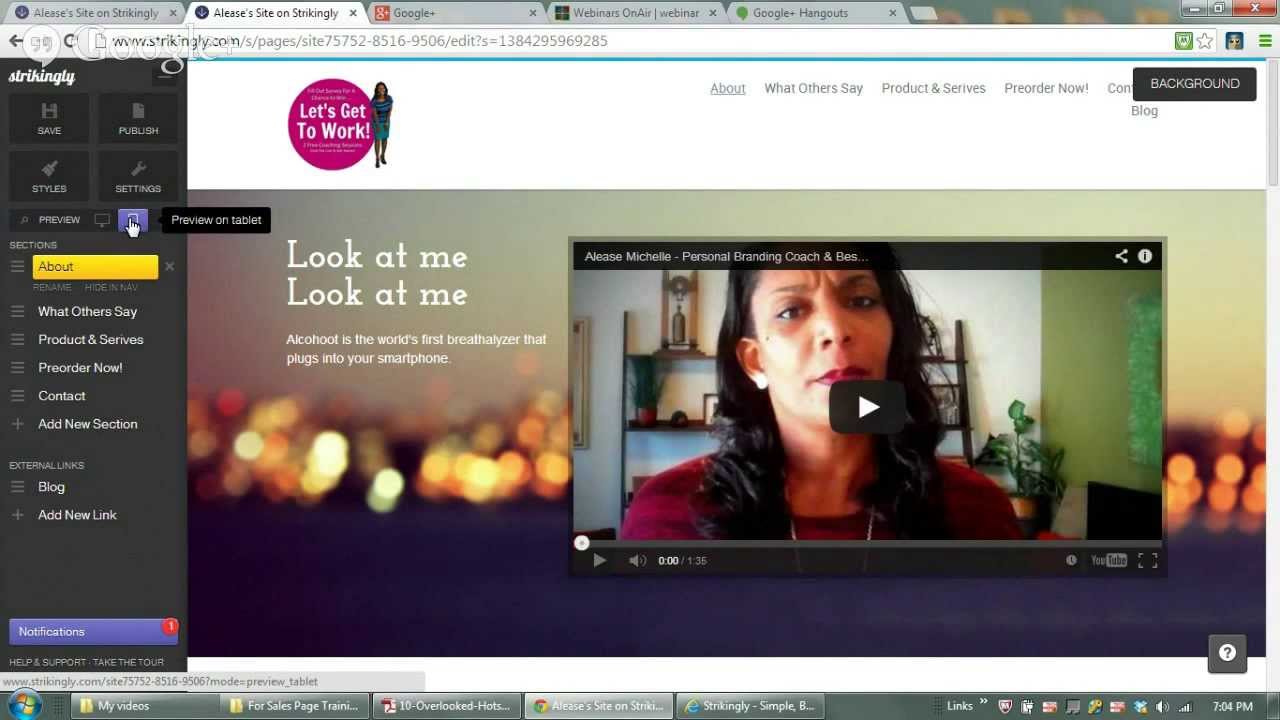This screenshot has width=1280, height=720.
Task: Toggle video fullscreen icon
Action: coord(1148,561)
